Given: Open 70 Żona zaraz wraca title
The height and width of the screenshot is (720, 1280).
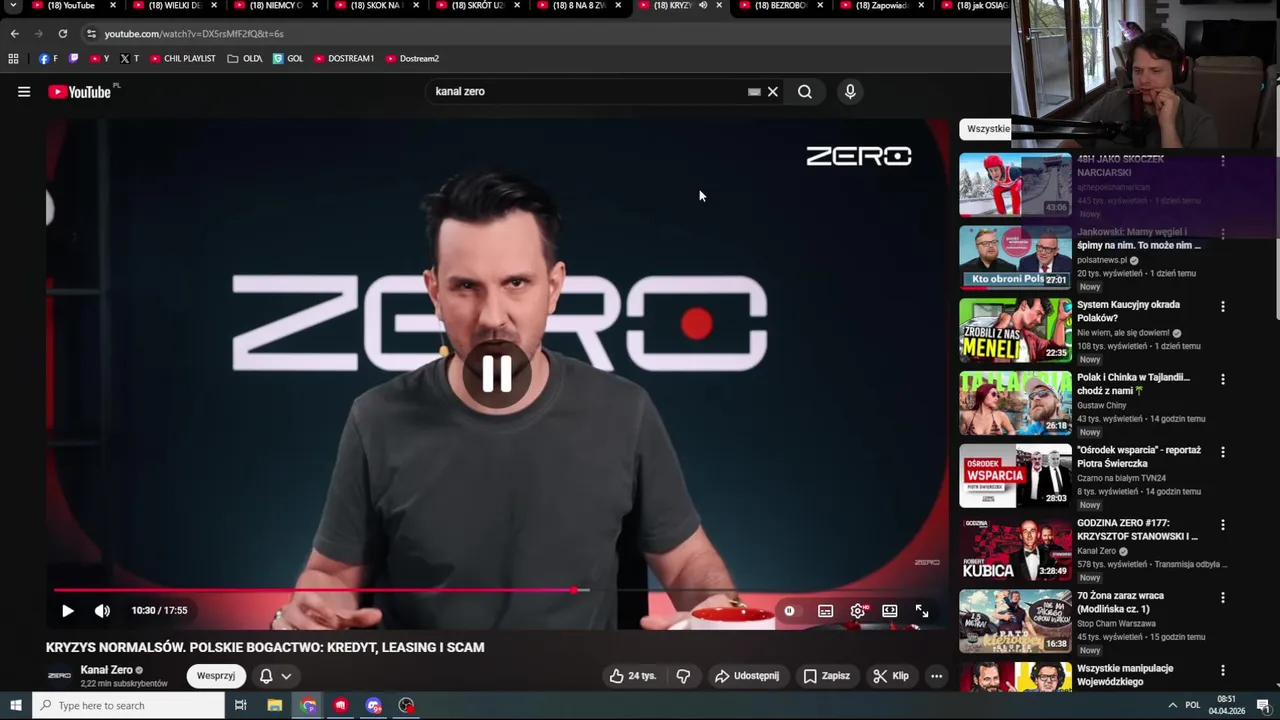Looking at the screenshot, I should click(x=1120, y=602).
